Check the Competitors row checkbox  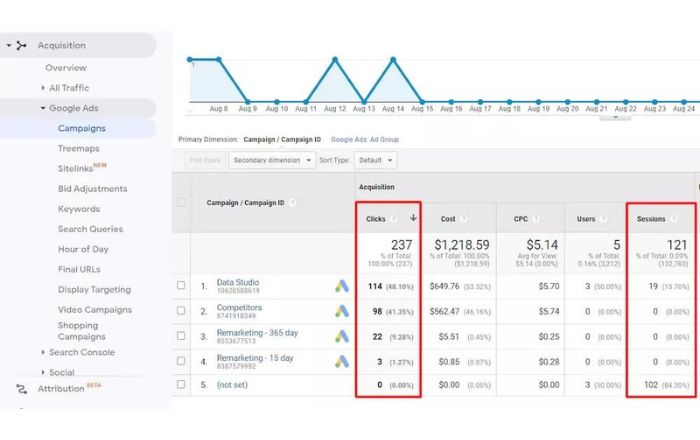181,310
